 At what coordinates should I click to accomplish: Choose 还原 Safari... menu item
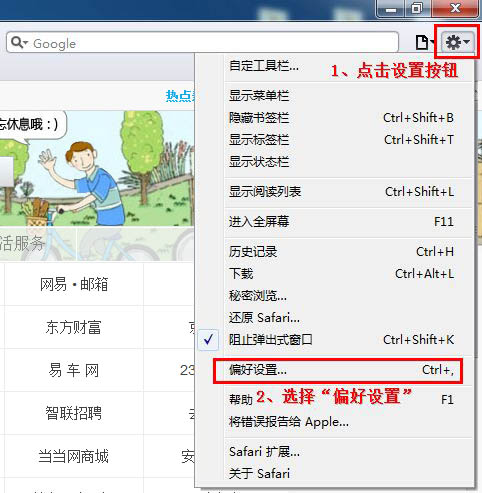(x=335, y=318)
